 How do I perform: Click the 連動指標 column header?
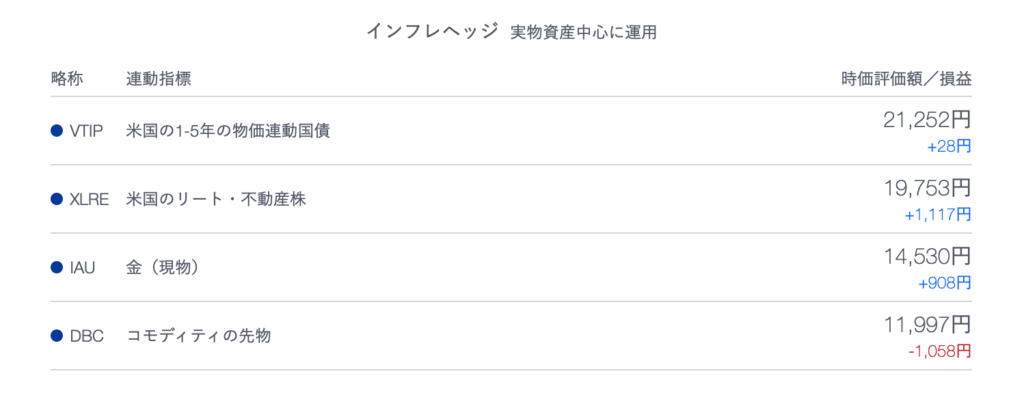(x=158, y=80)
